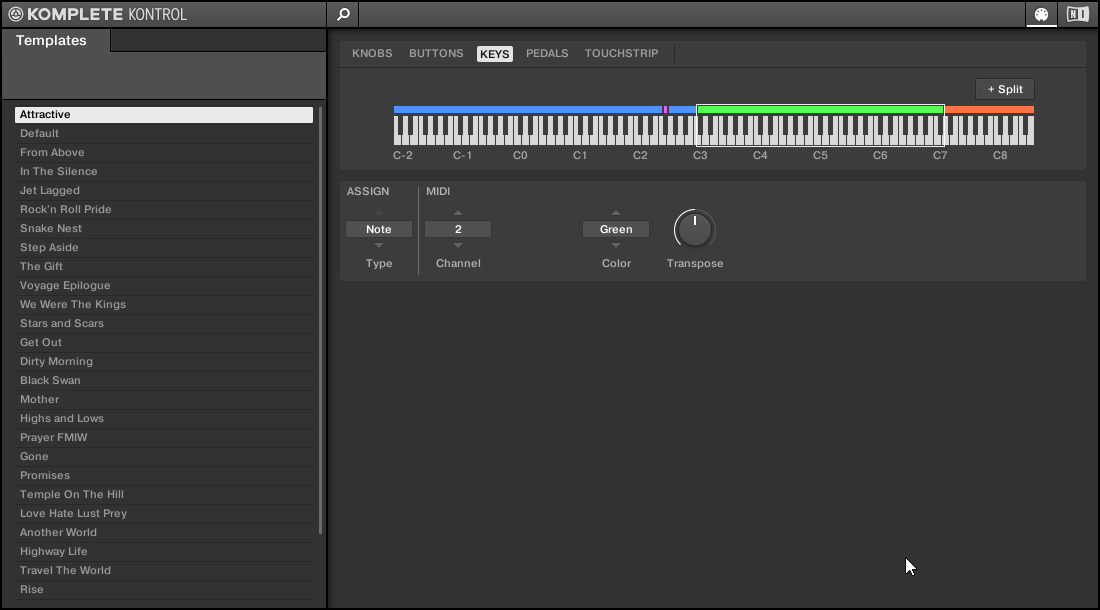The width and height of the screenshot is (1100, 610).
Task: Select the In The Silence template
Action: (x=163, y=171)
